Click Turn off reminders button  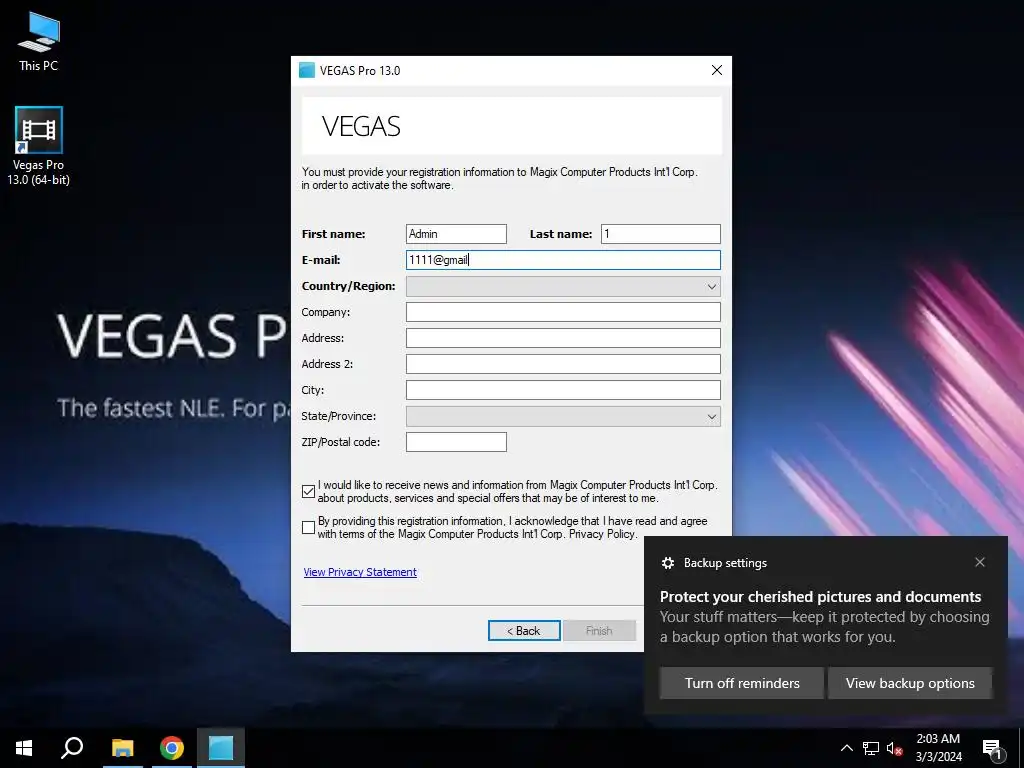coord(742,683)
